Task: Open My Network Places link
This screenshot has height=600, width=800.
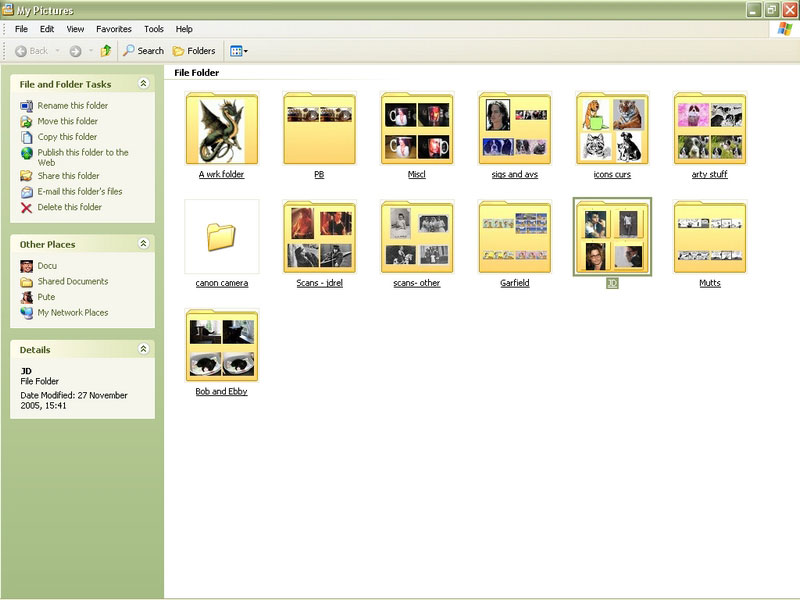Action: tap(72, 313)
